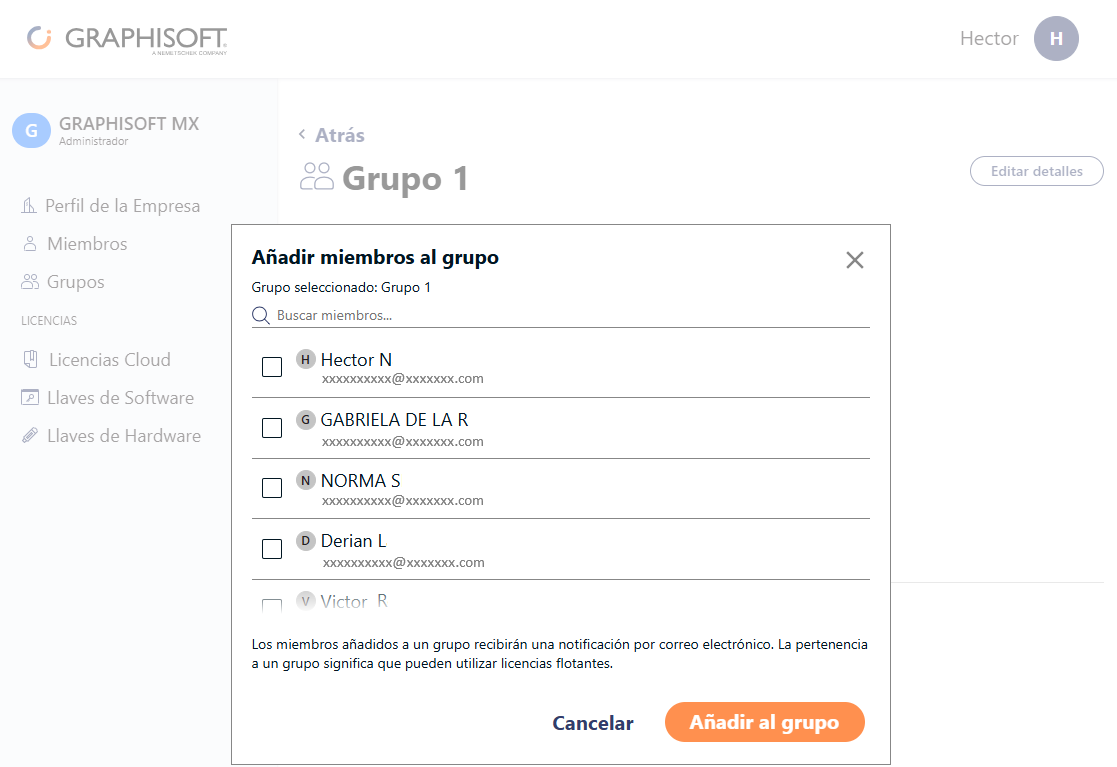Click the magnifier search icon in dialog
This screenshot has height=767, width=1117.
point(261,315)
